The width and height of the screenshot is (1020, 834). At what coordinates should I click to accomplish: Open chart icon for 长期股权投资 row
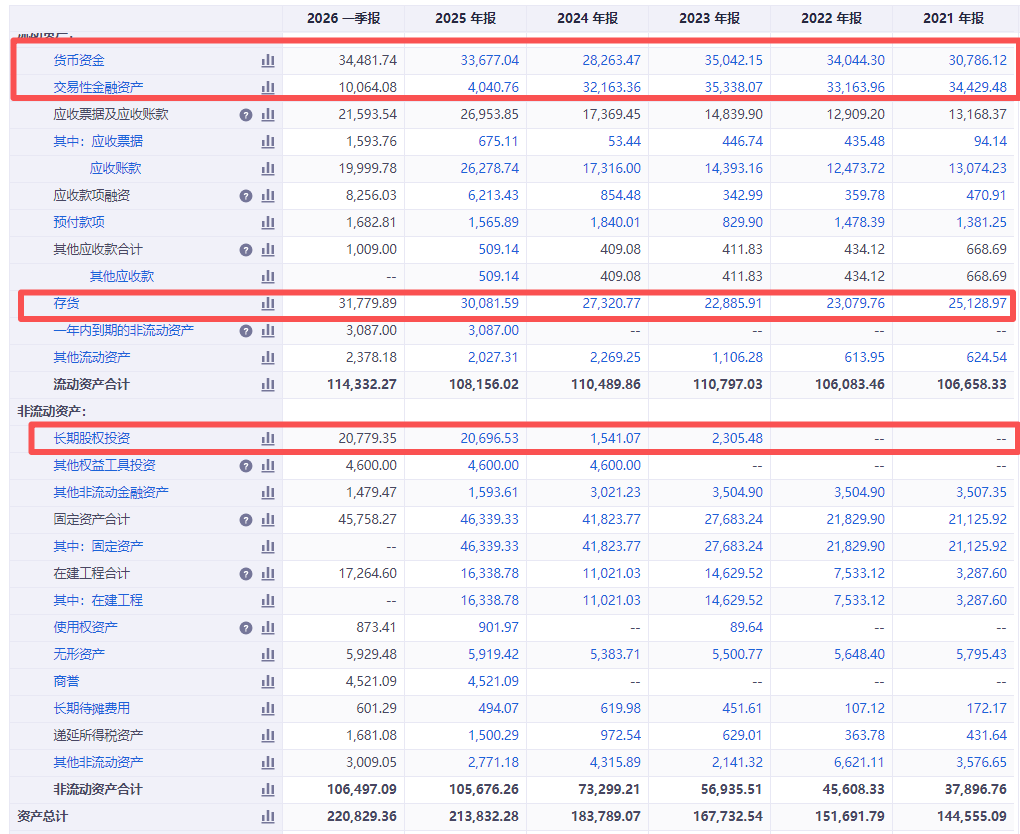point(267,438)
